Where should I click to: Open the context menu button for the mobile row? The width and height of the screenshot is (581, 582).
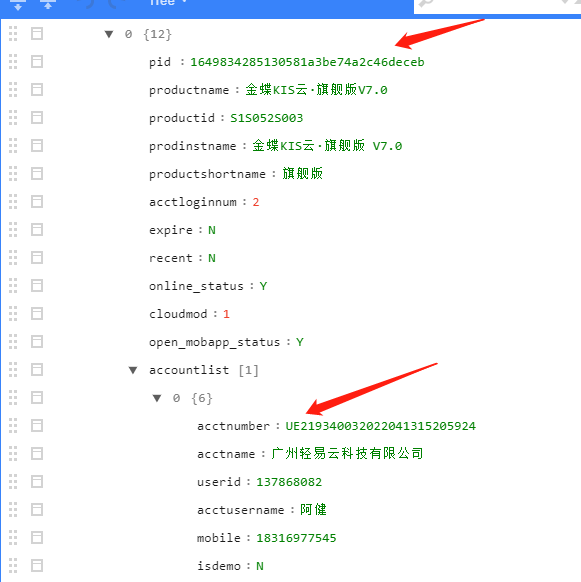pyautogui.click(x=37, y=537)
